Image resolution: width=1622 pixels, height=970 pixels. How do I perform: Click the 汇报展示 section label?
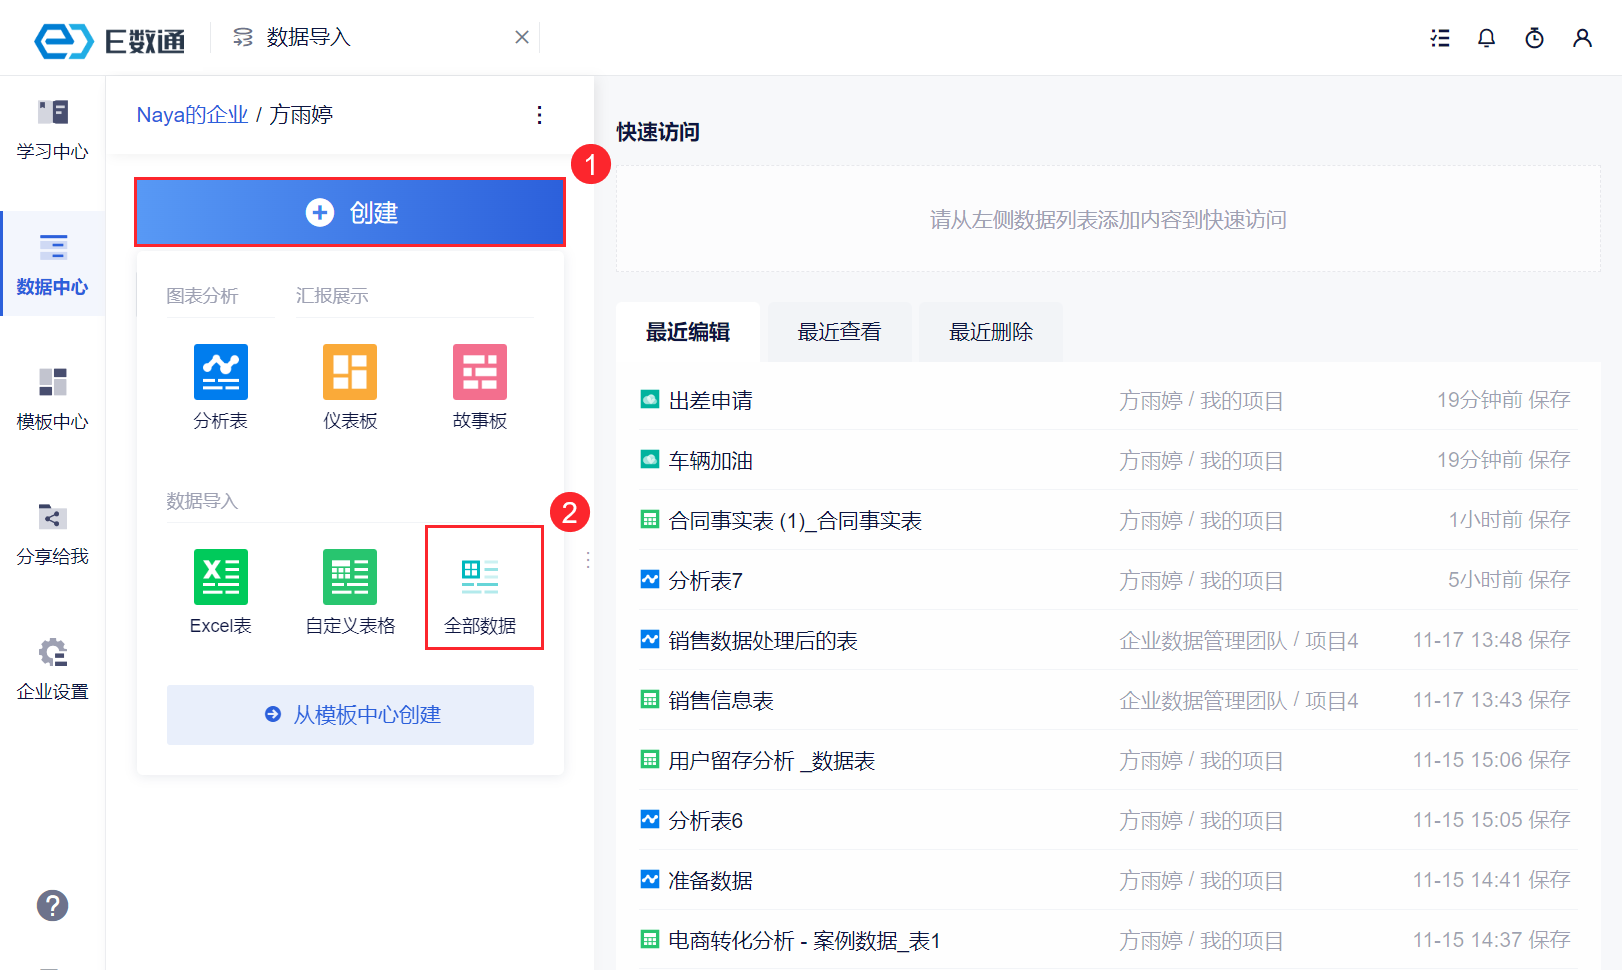tap(332, 296)
